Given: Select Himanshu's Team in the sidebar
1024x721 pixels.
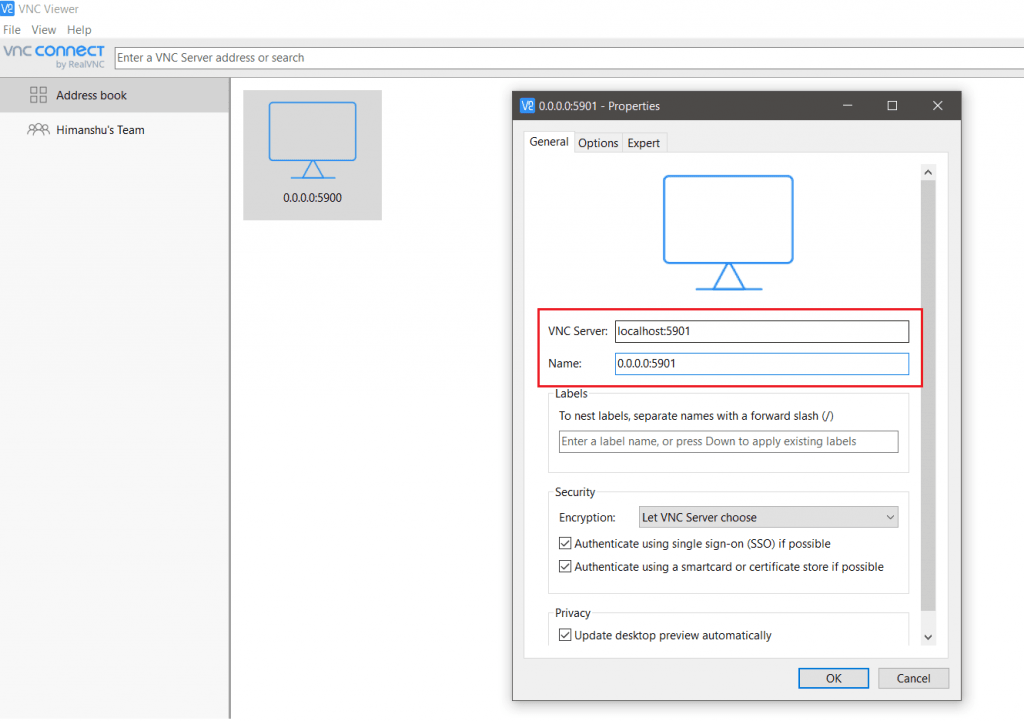Looking at the screenshot, I should tap(114, 129).
